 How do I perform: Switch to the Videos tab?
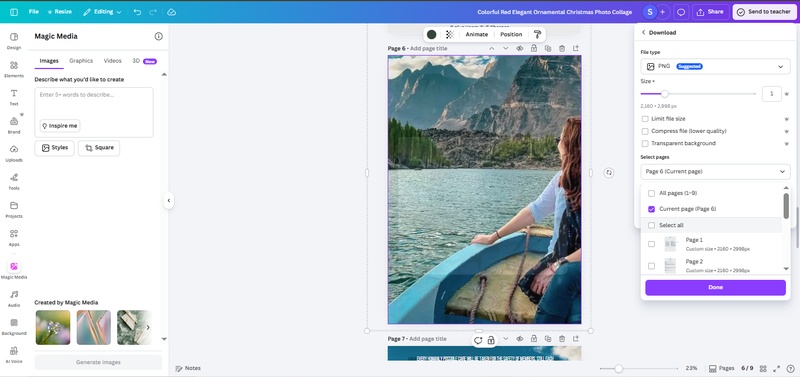113,61
